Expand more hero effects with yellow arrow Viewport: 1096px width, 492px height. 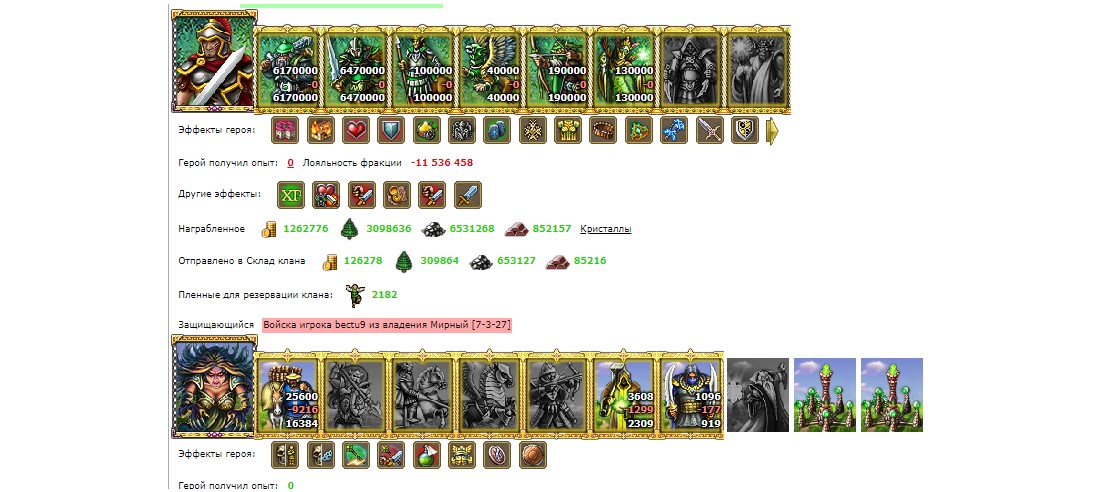[772, 131]
